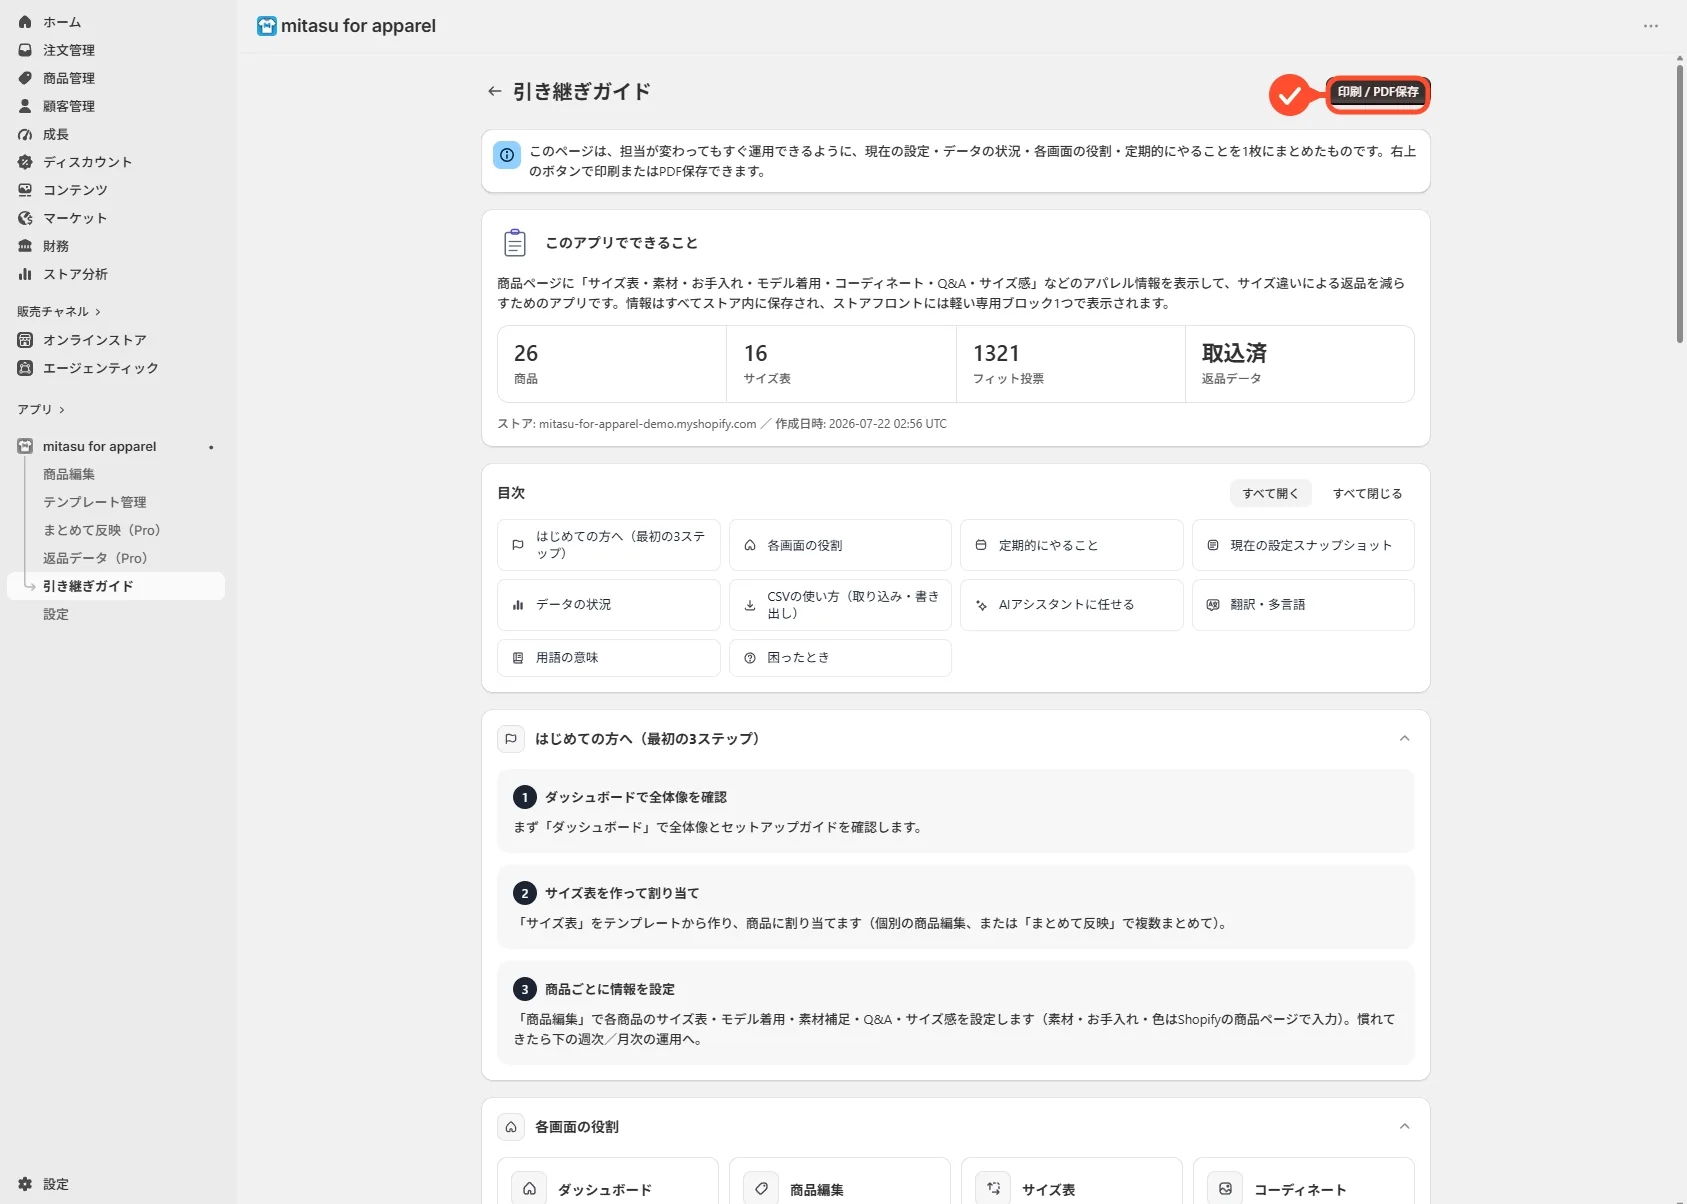Jump to 現在の設定スナップショット contents entry
Viewport: 1687px width, 1204px height.
click(x=1303, y=545)
